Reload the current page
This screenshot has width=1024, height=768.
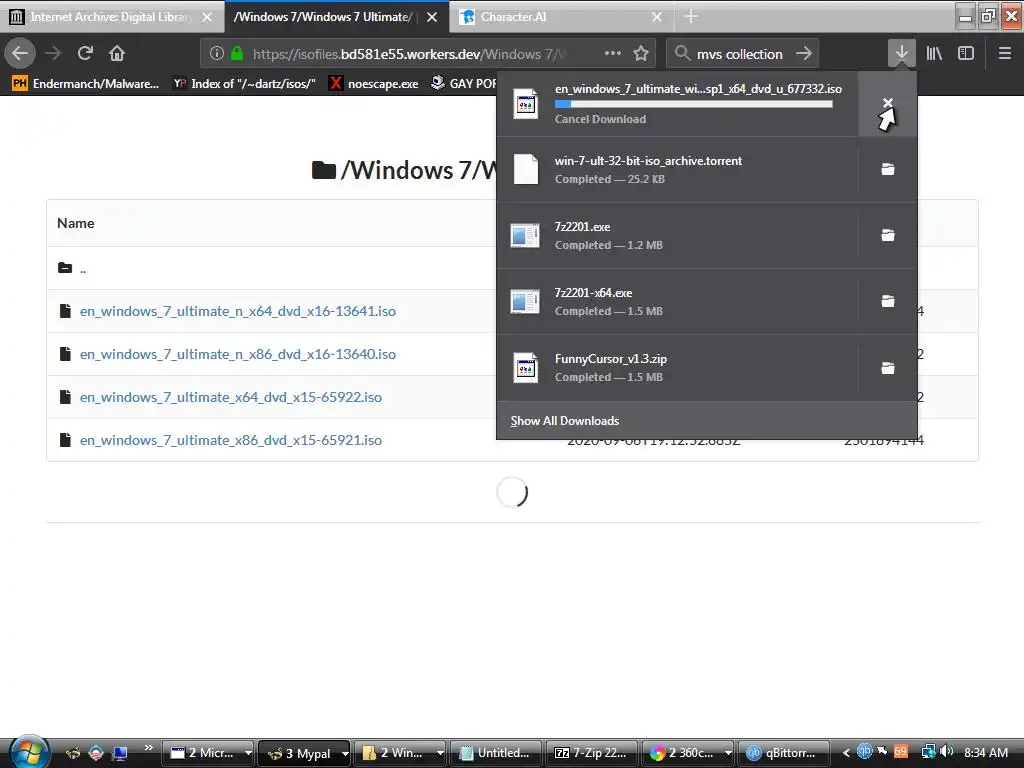tap(85, 54)
